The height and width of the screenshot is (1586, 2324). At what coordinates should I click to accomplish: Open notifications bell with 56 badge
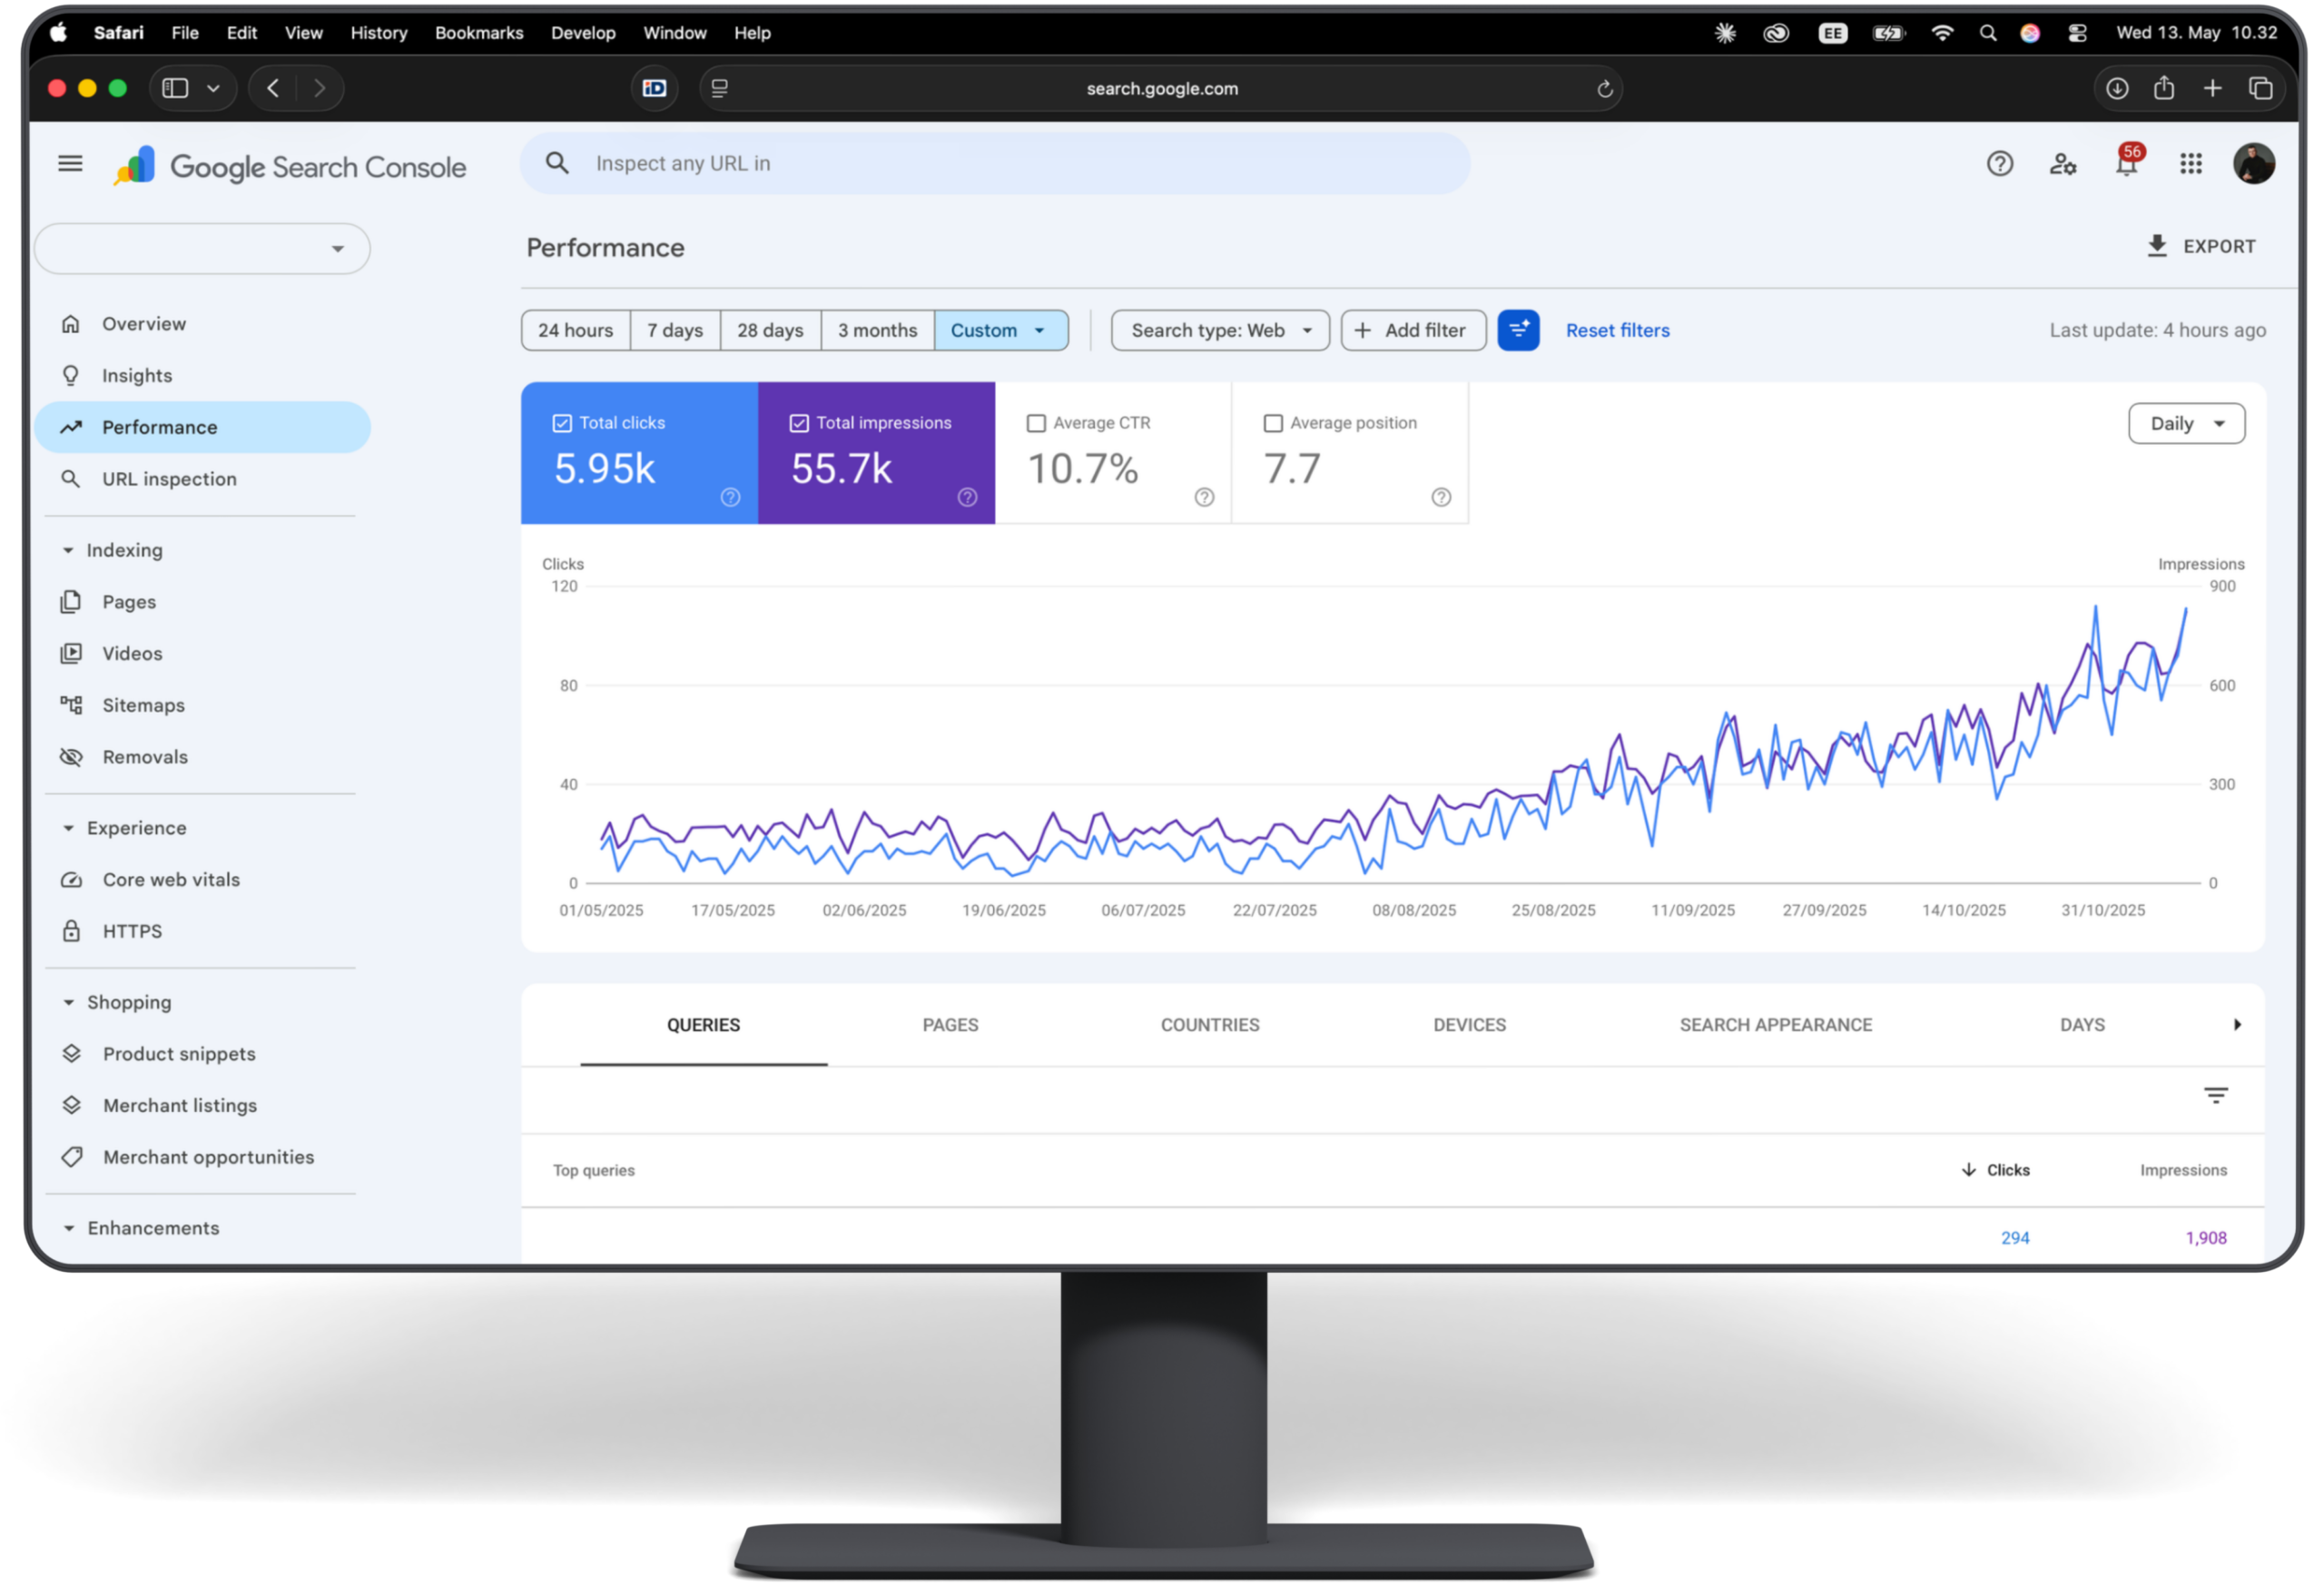coord(2127,162)
